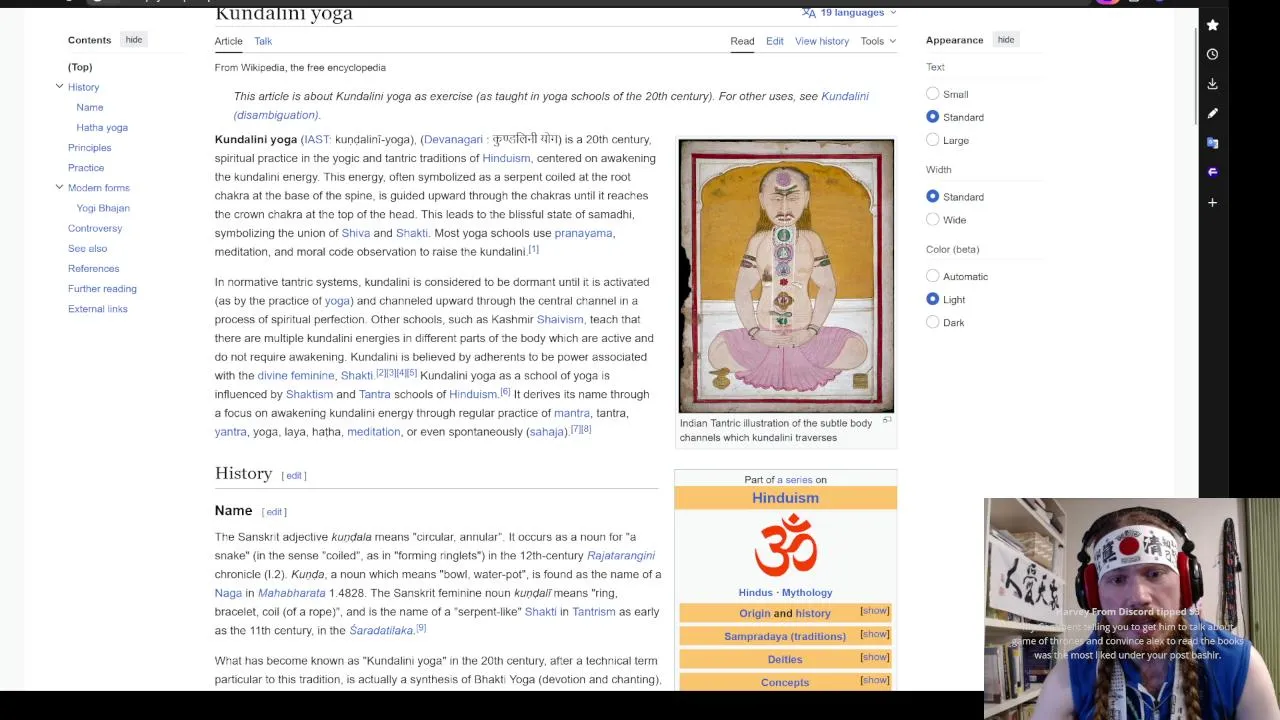Go to Further reading in contents
This screenshot has height=720, width=1280.
pyautogui.click(x=102, y=288)
